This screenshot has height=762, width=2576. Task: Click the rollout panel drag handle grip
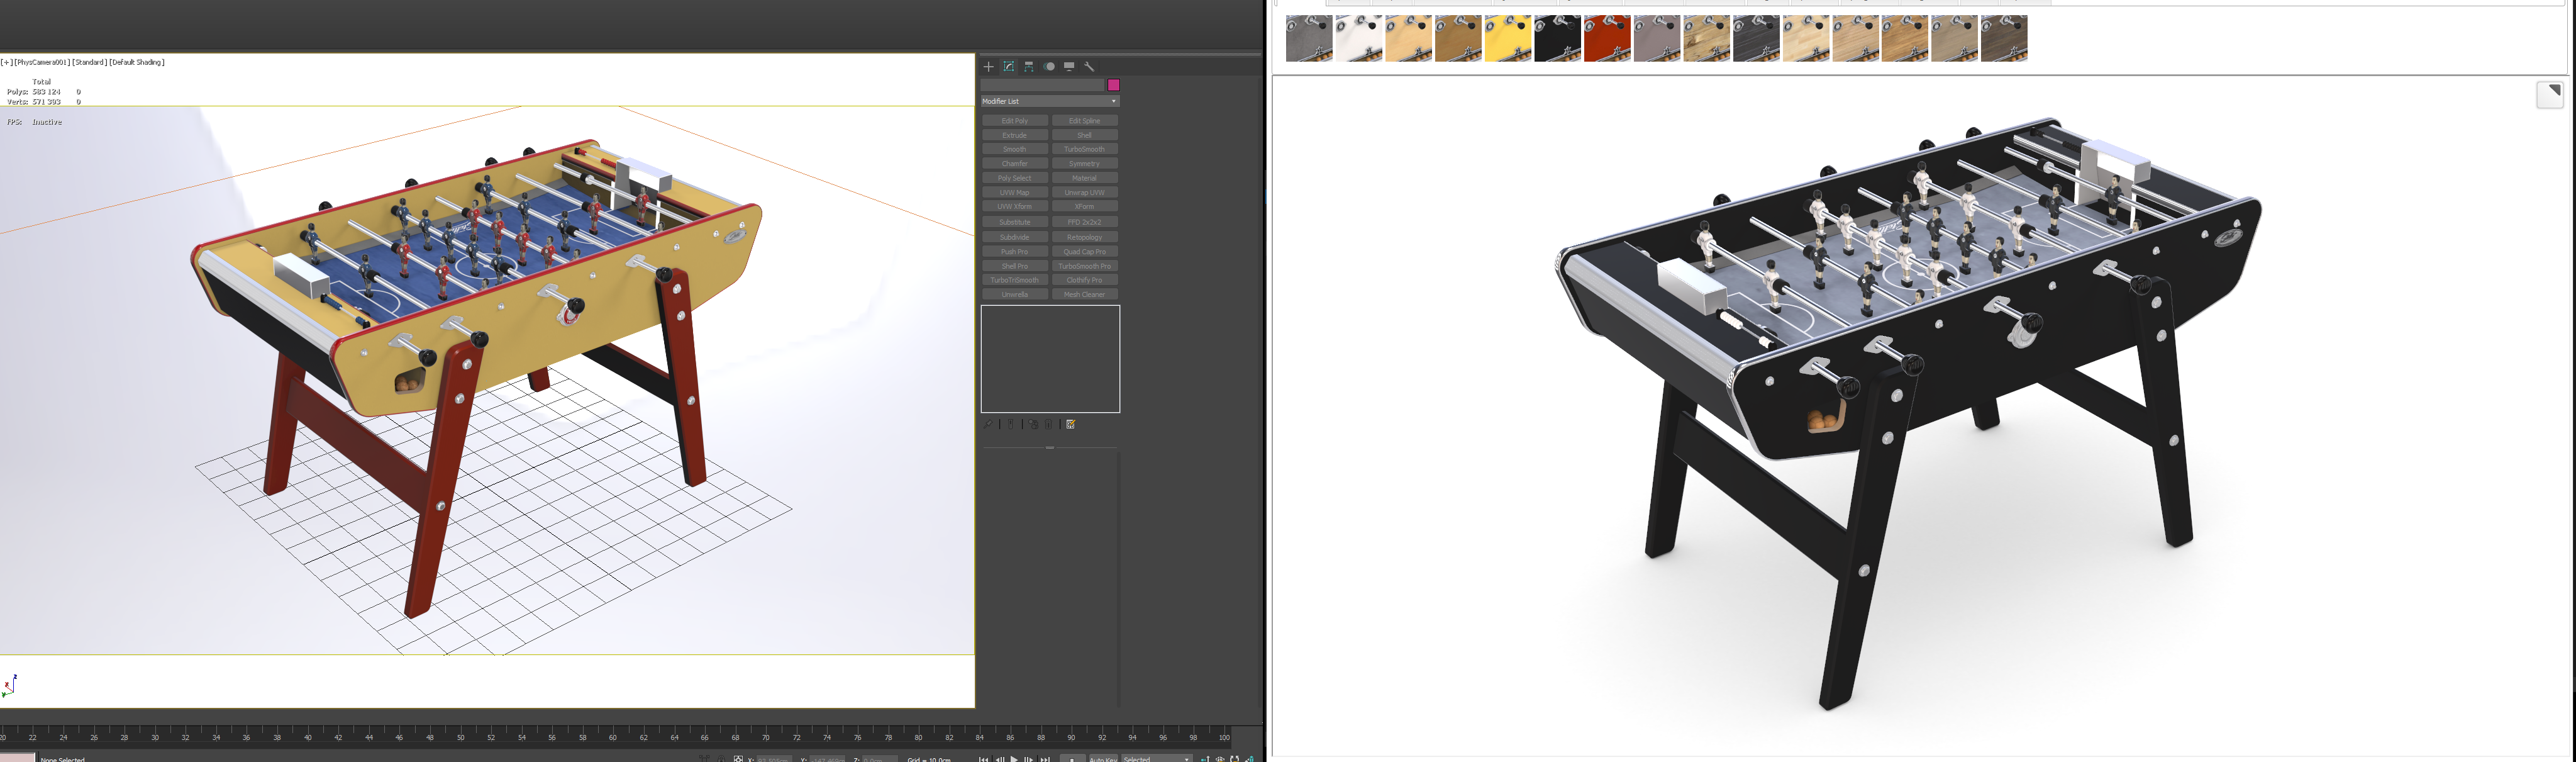pos(1050,447)
